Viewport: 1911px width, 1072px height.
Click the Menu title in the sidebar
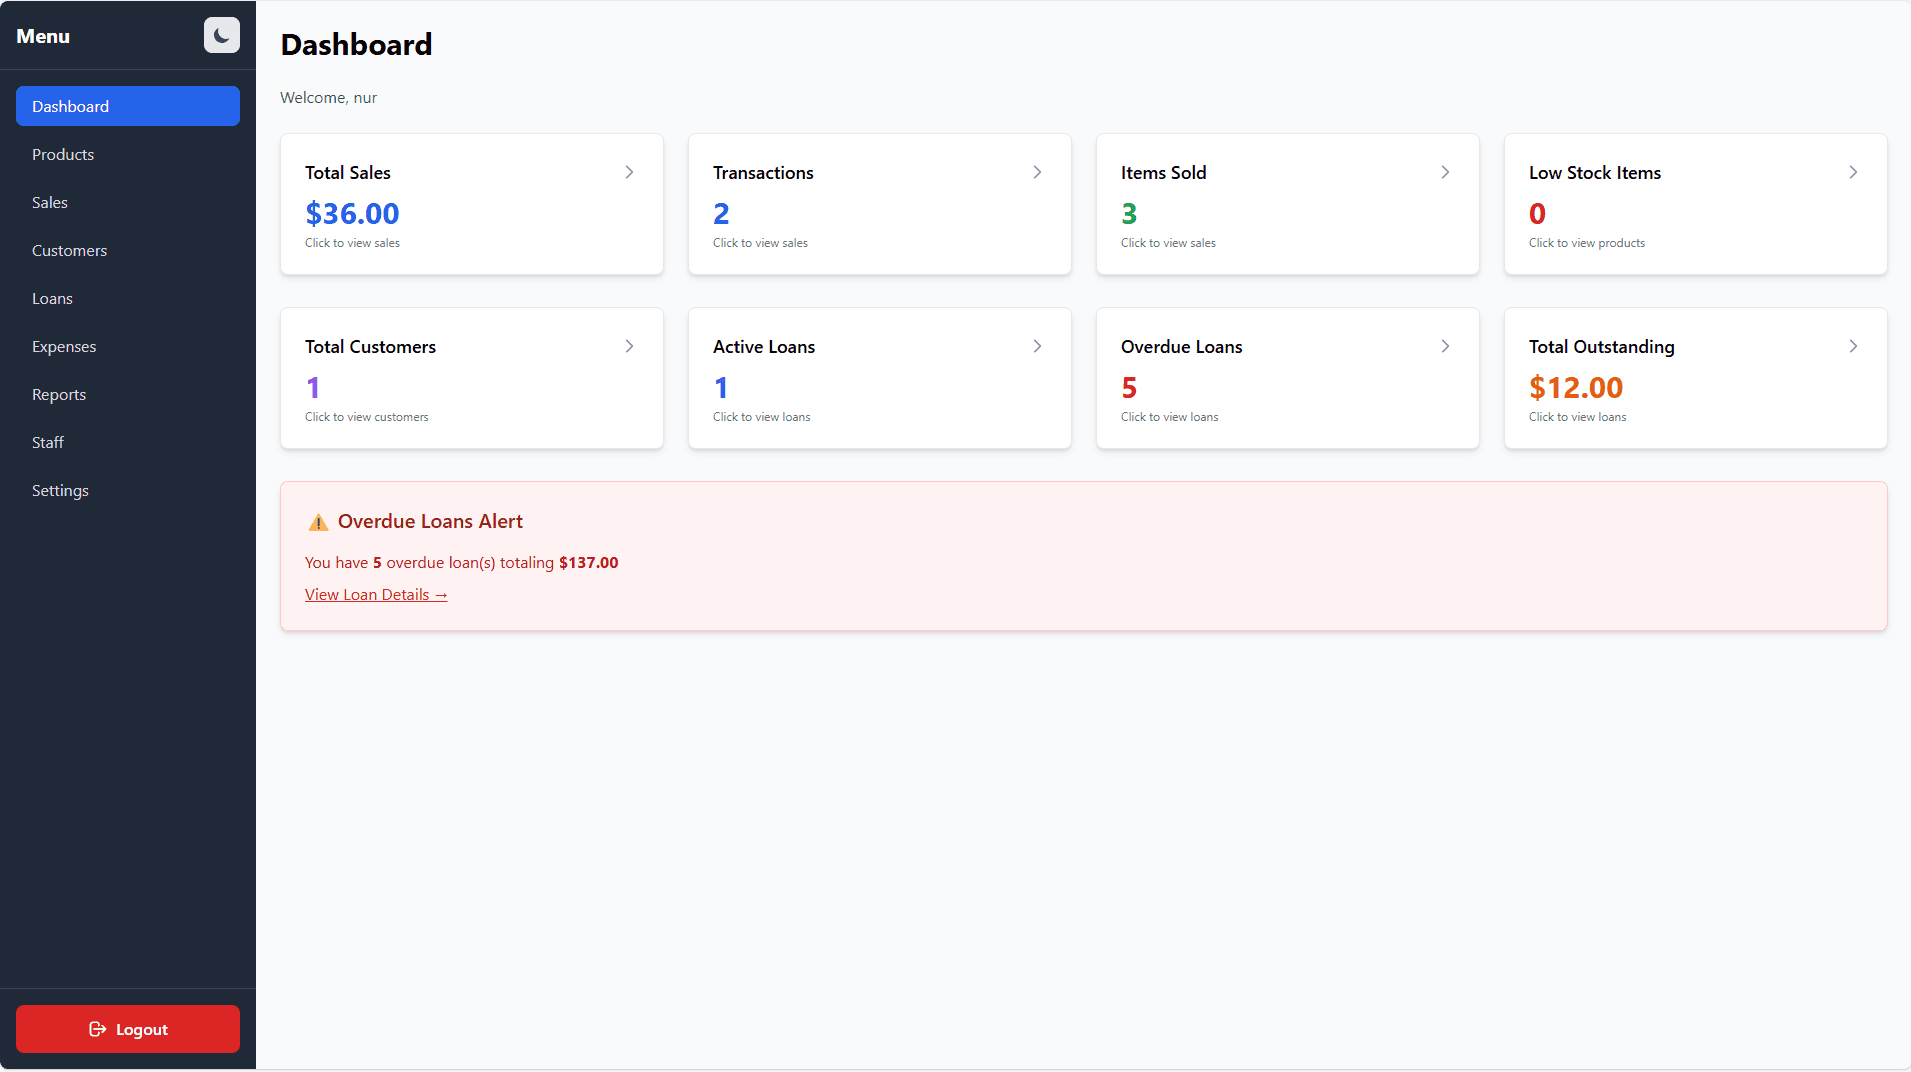click(43, 36)
